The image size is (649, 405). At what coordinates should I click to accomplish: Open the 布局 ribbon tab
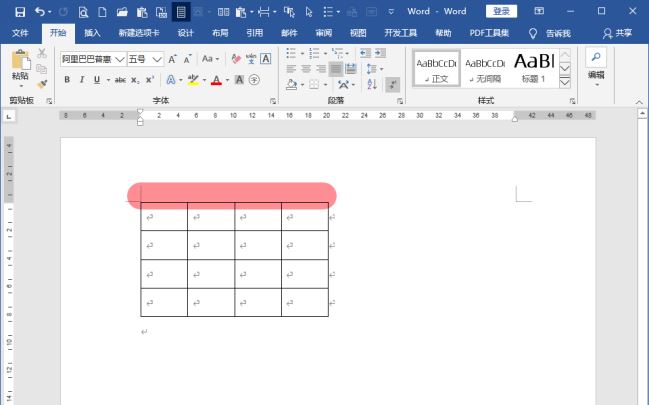pyautogui.click(x=220, y=33)
